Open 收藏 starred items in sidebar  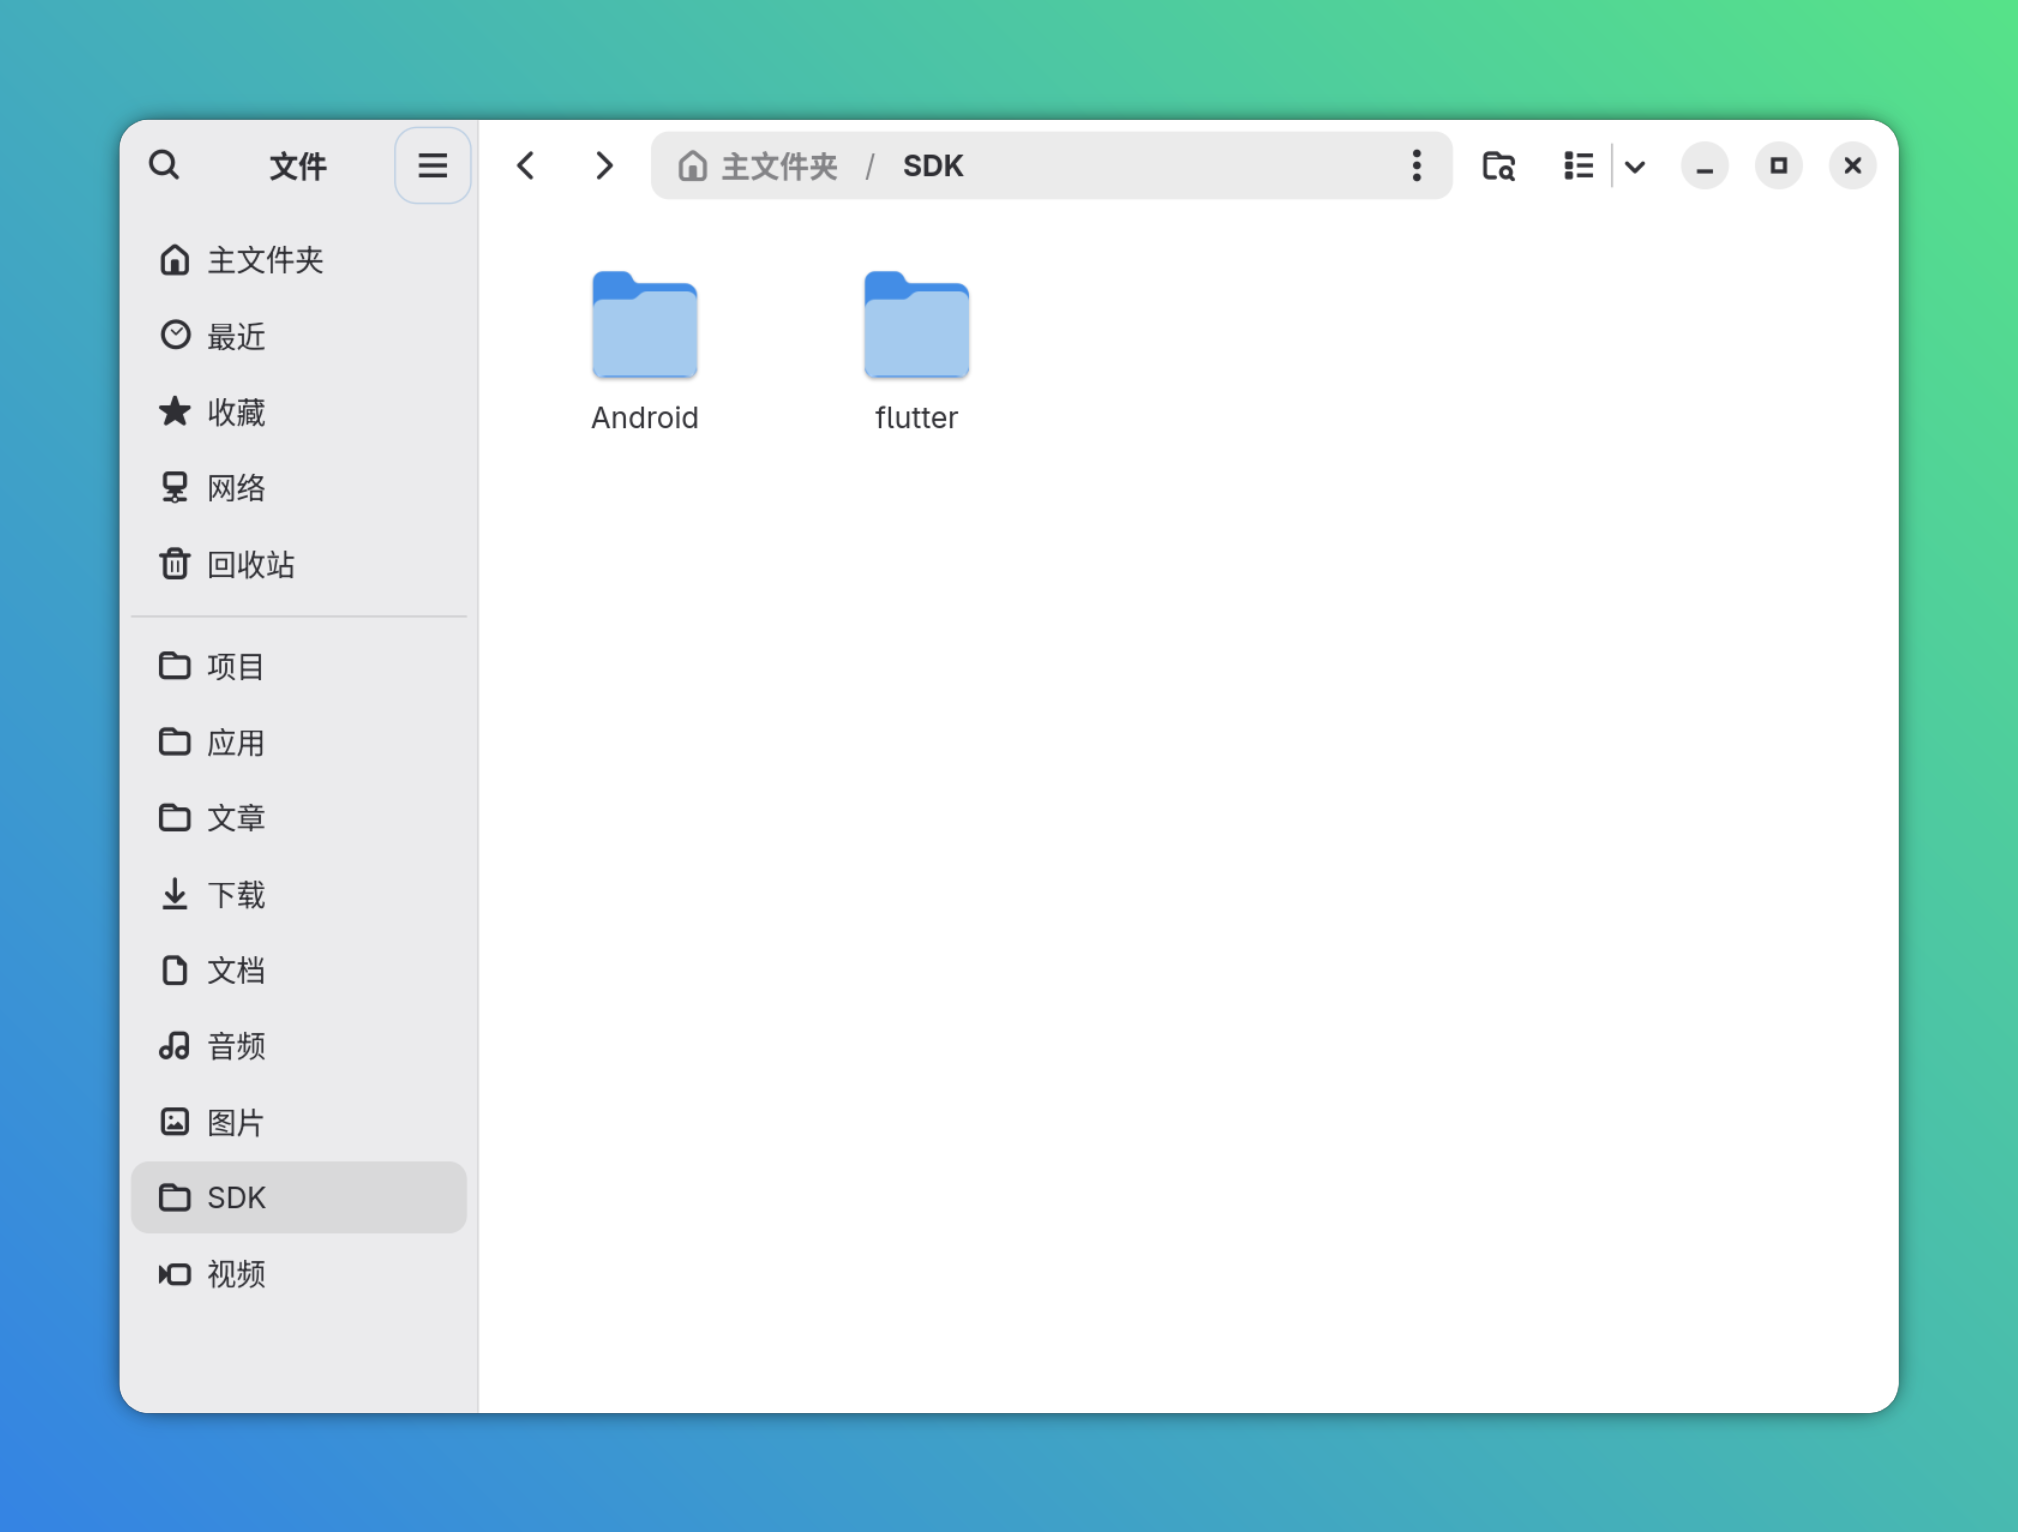pyautogui.click(x=299, y=412)
